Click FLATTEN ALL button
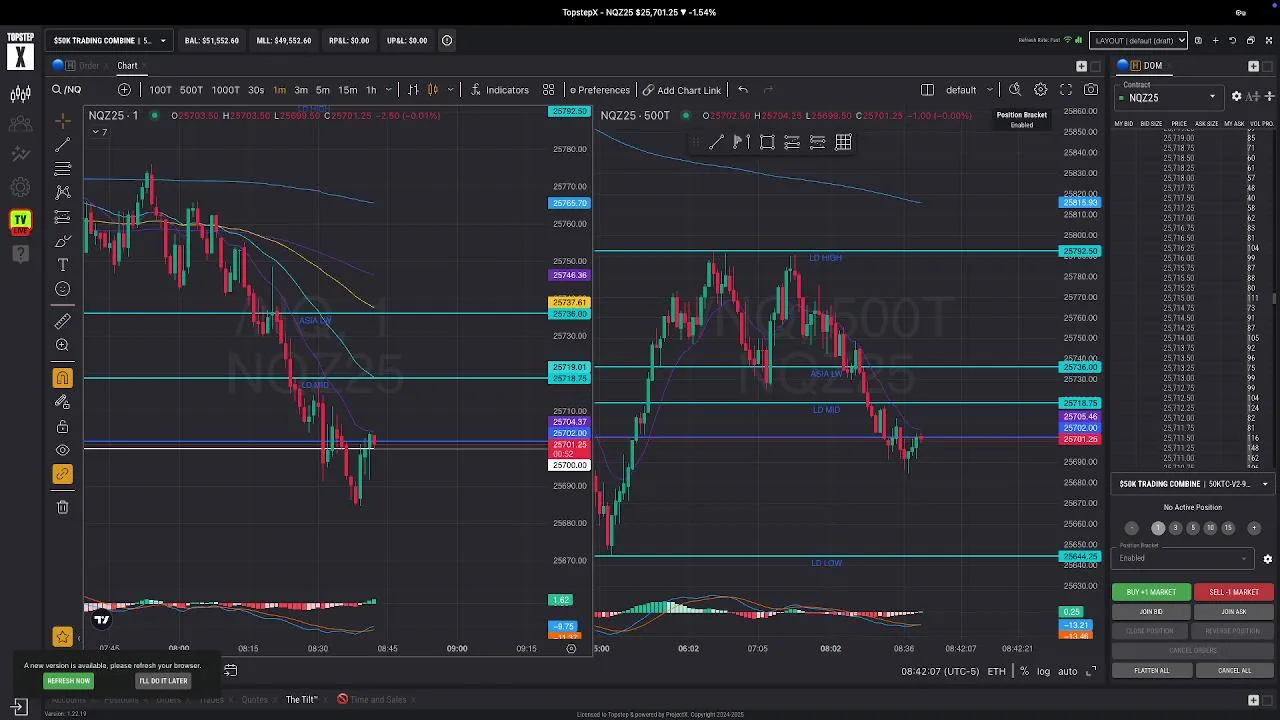 [1151, 671]
